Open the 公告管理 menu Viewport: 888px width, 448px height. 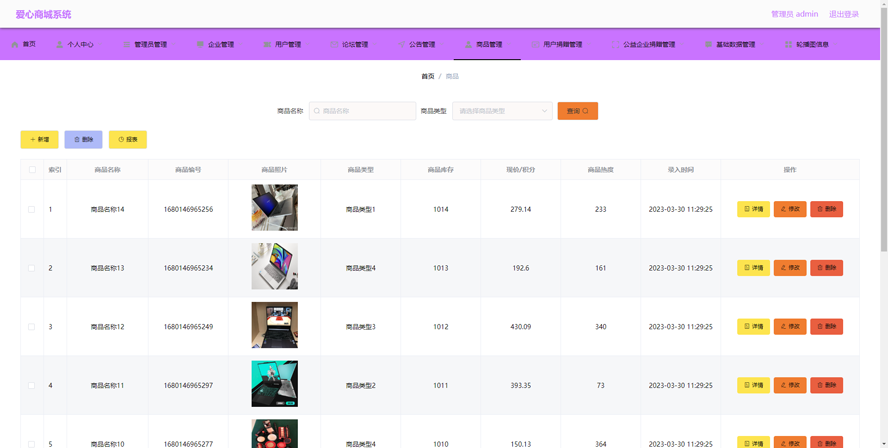tap(420, 44)
